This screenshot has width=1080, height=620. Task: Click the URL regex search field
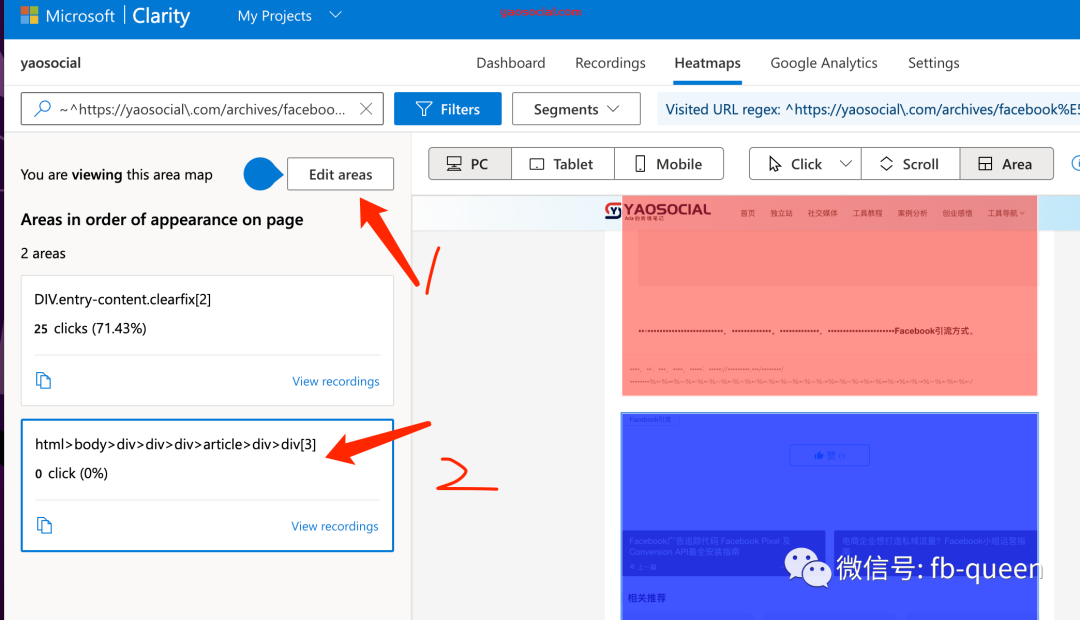[202, 109]
